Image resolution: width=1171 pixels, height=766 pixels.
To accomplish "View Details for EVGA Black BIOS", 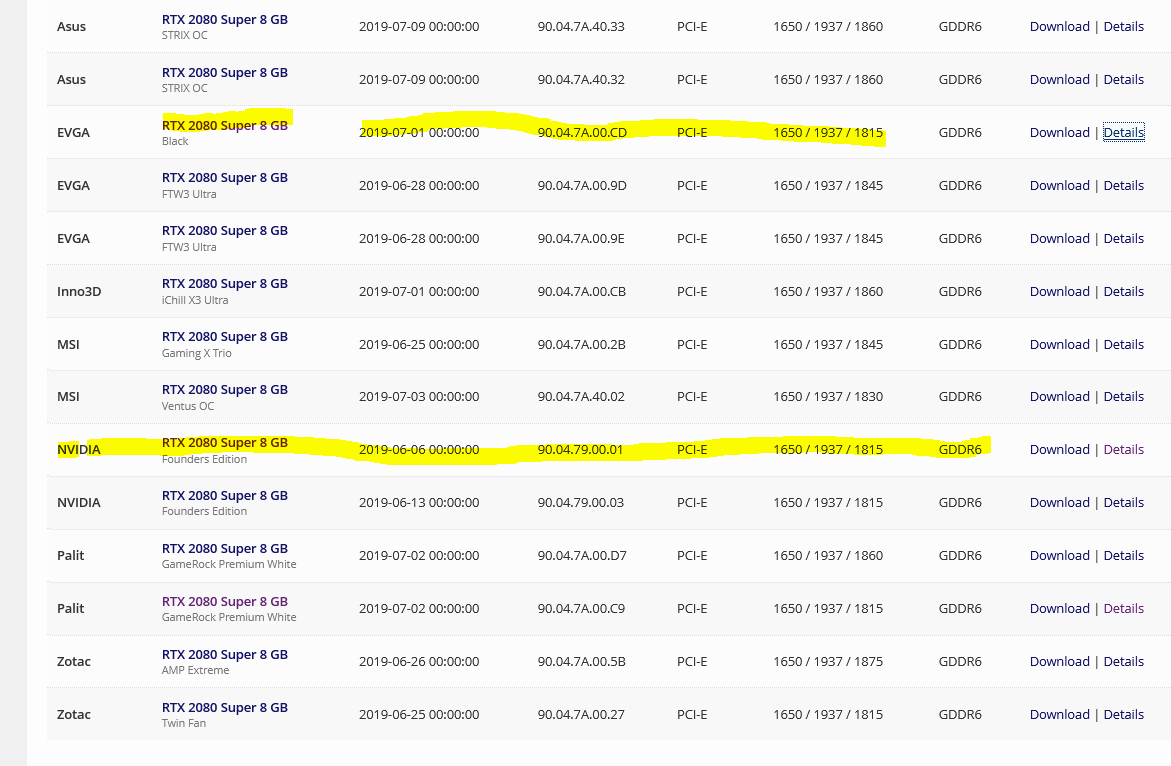I will point(1123,133).
